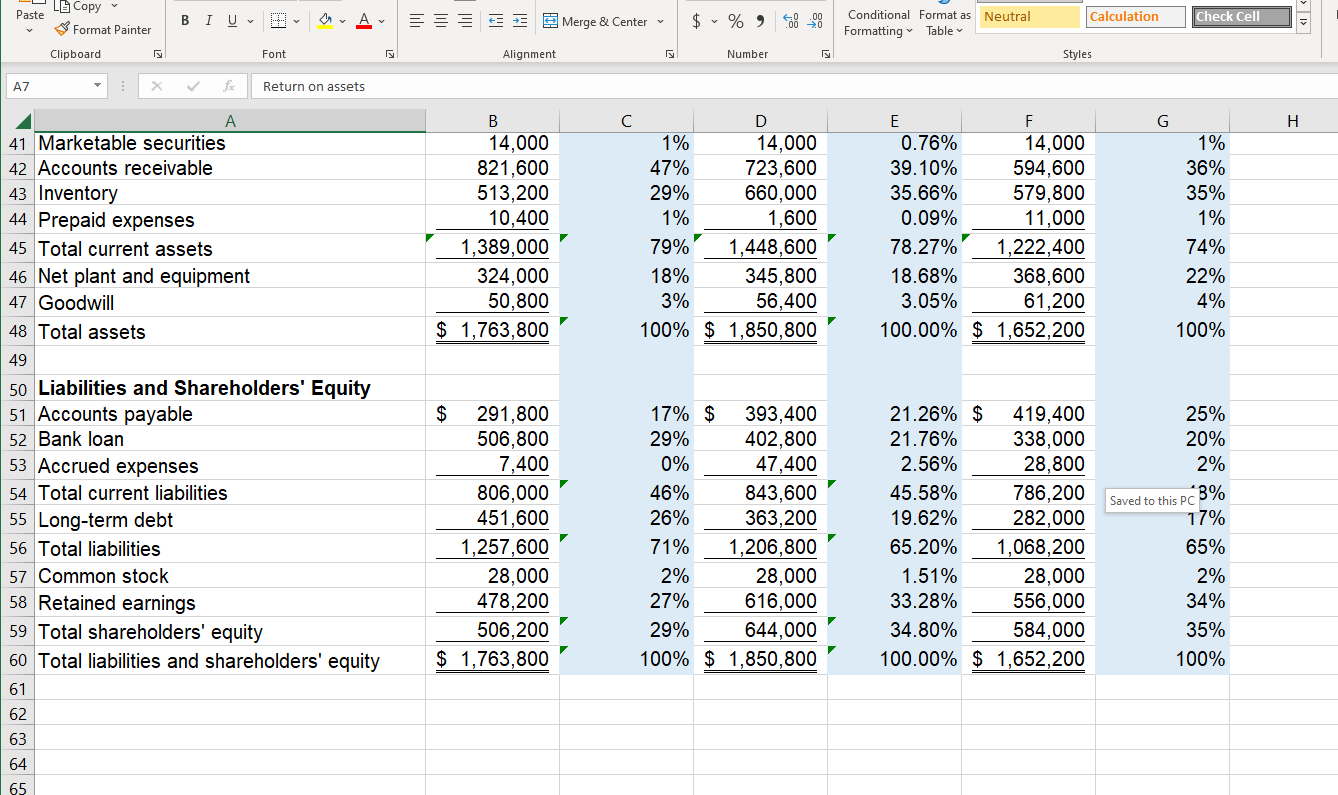This screenshot has height=795, width=1338.
Task: Center align text
Action: pos(441,21)
